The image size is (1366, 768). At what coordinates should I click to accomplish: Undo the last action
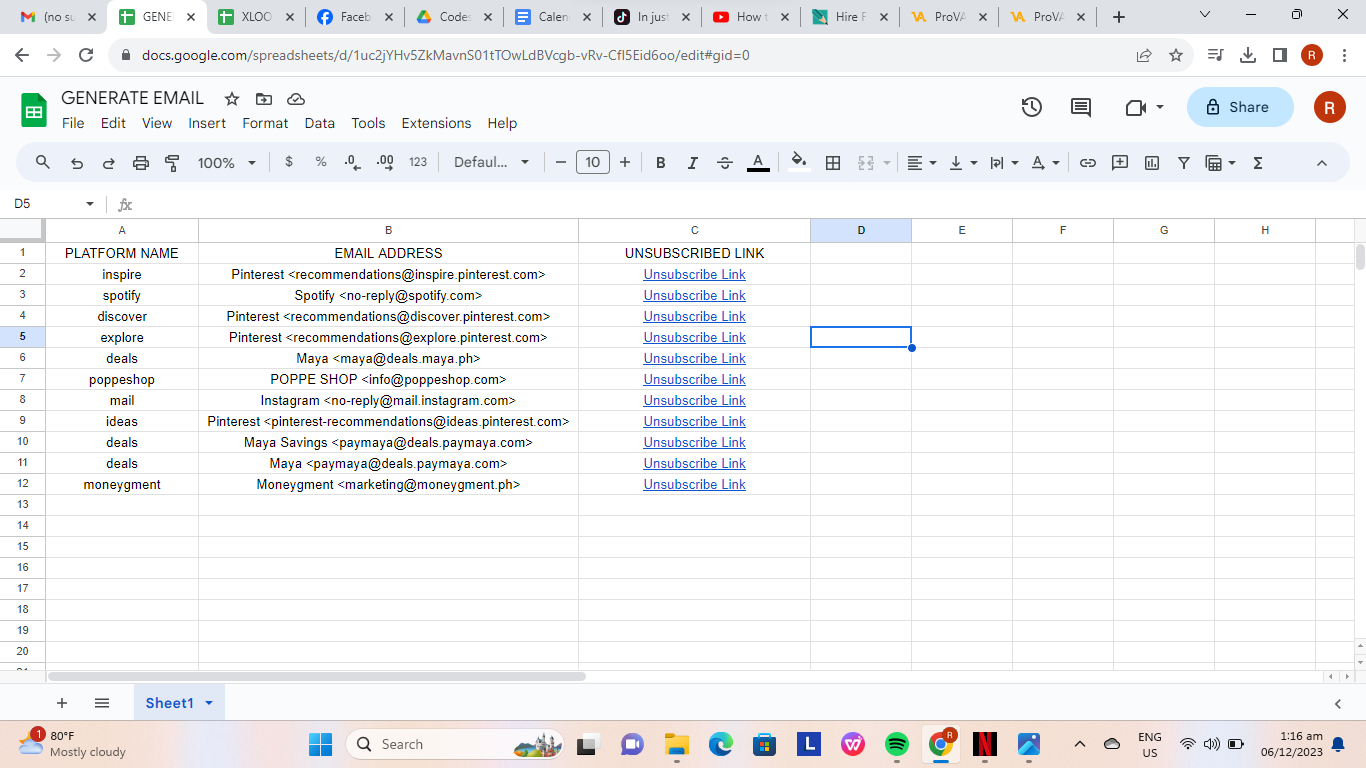pyautogui.click(x=77, y=162)
